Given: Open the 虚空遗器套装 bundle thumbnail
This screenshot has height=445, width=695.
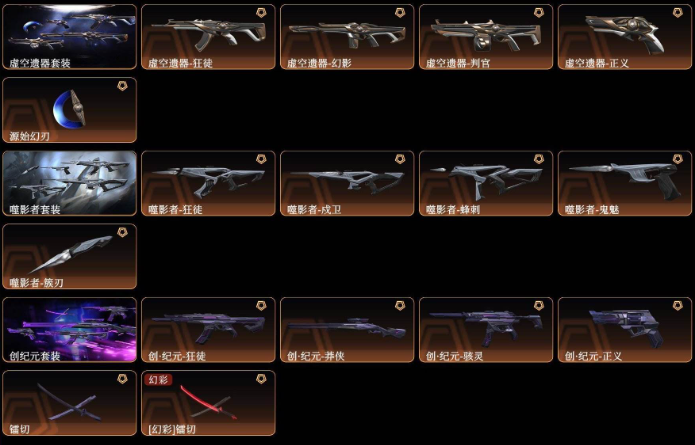Looking at the screenshot, I should [70, 37].
